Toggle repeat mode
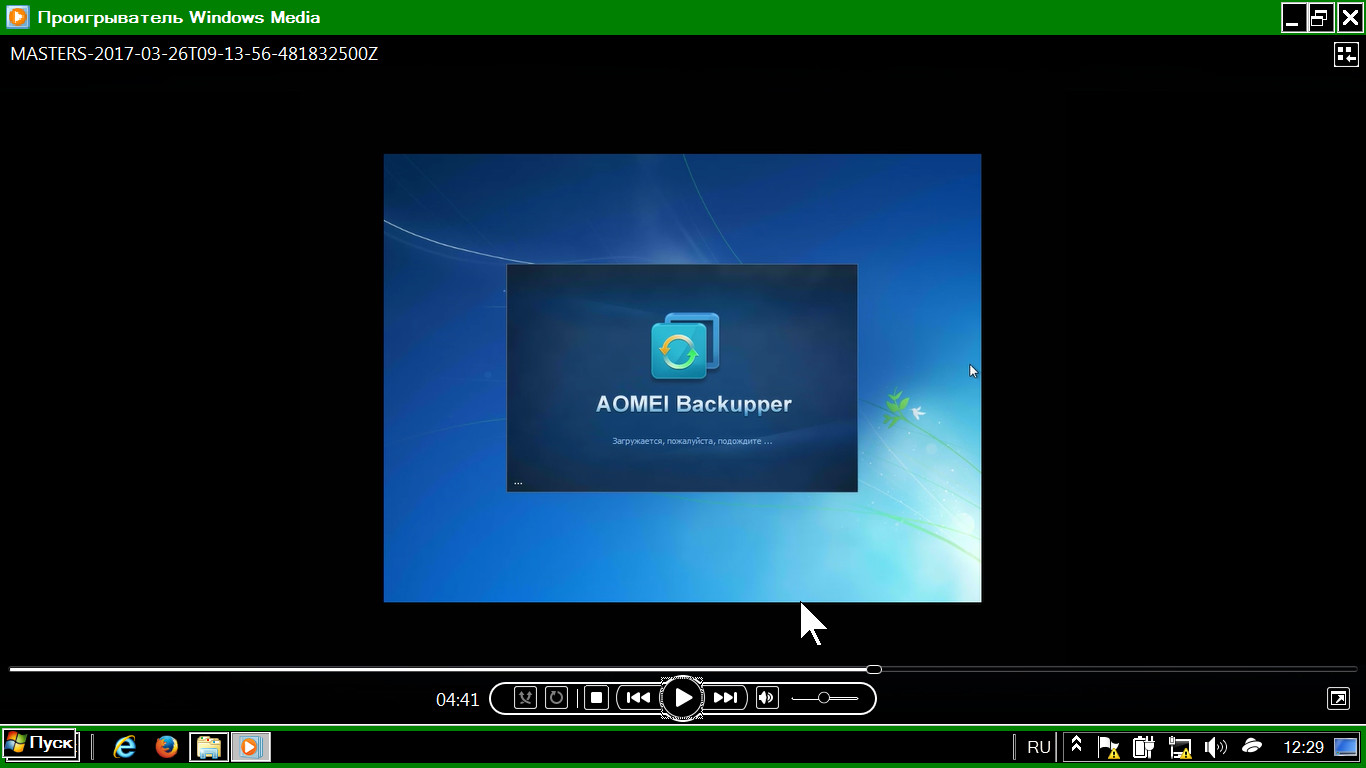 pos(556,698)
